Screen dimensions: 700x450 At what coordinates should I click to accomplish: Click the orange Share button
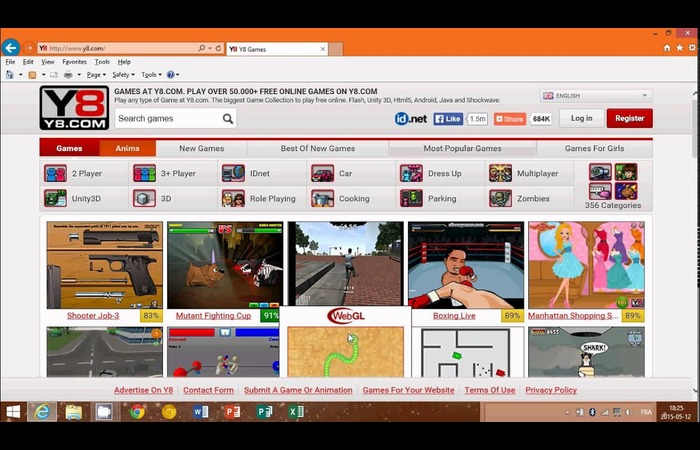pos(509,119)
